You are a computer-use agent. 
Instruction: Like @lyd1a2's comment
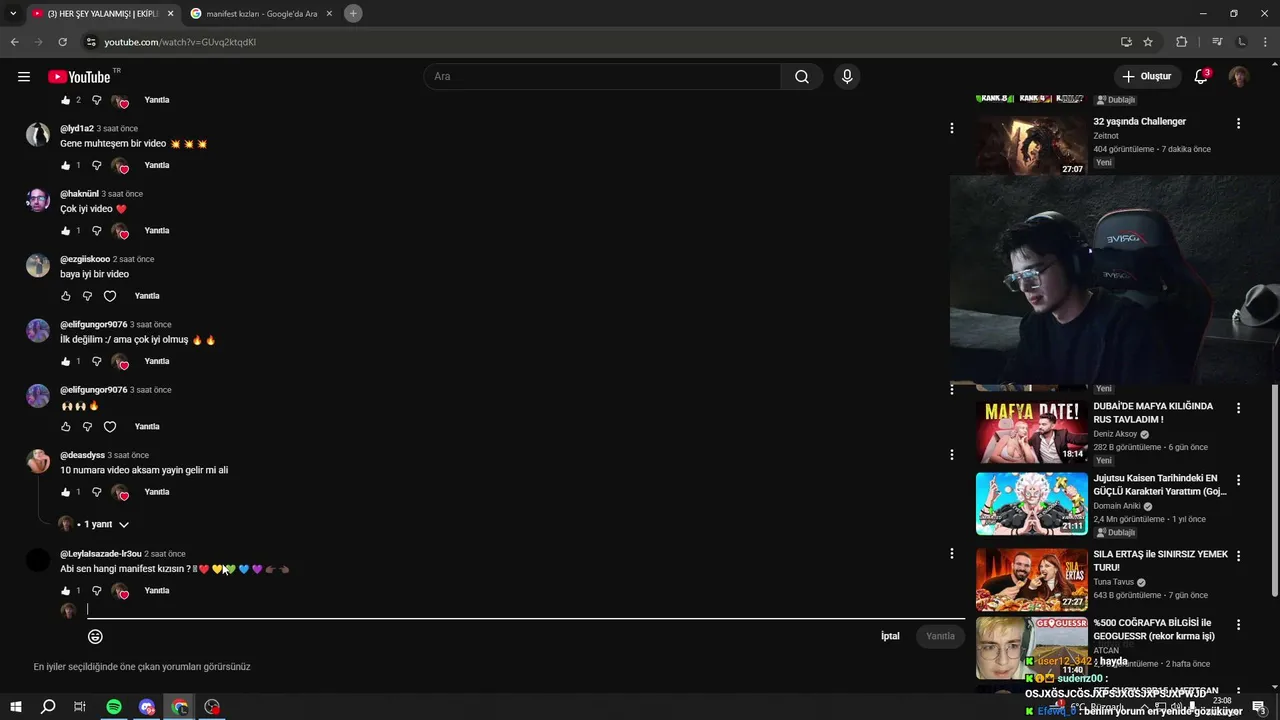point(66,165)
